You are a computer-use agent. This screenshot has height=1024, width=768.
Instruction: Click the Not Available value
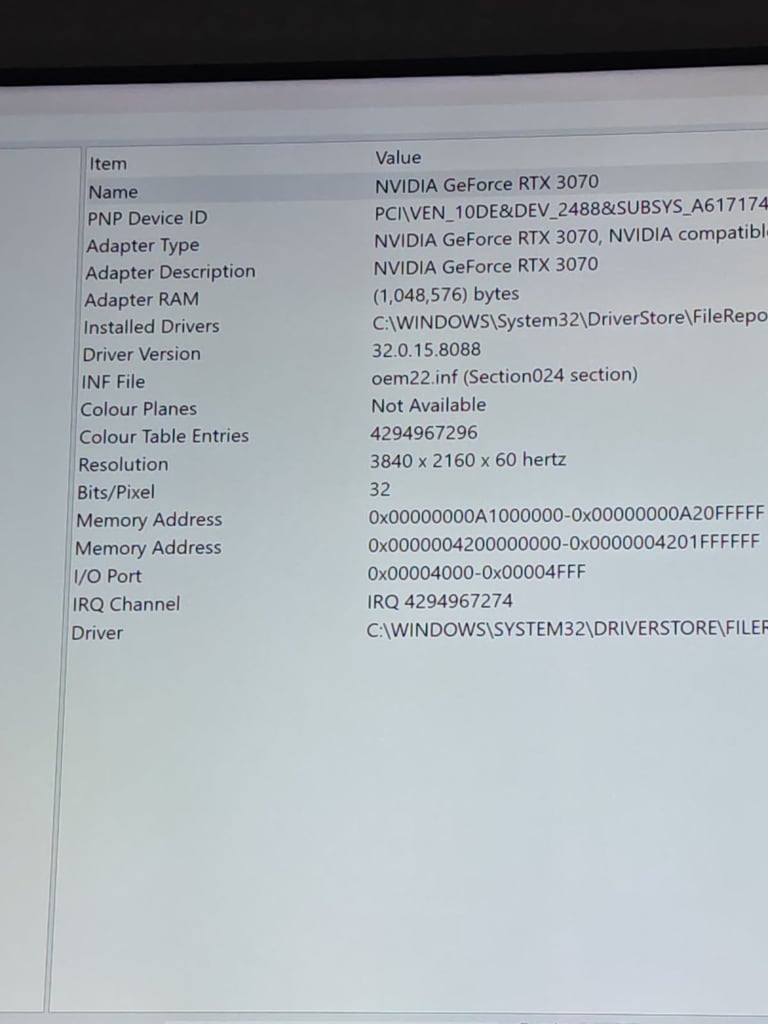tap(428, 406)
